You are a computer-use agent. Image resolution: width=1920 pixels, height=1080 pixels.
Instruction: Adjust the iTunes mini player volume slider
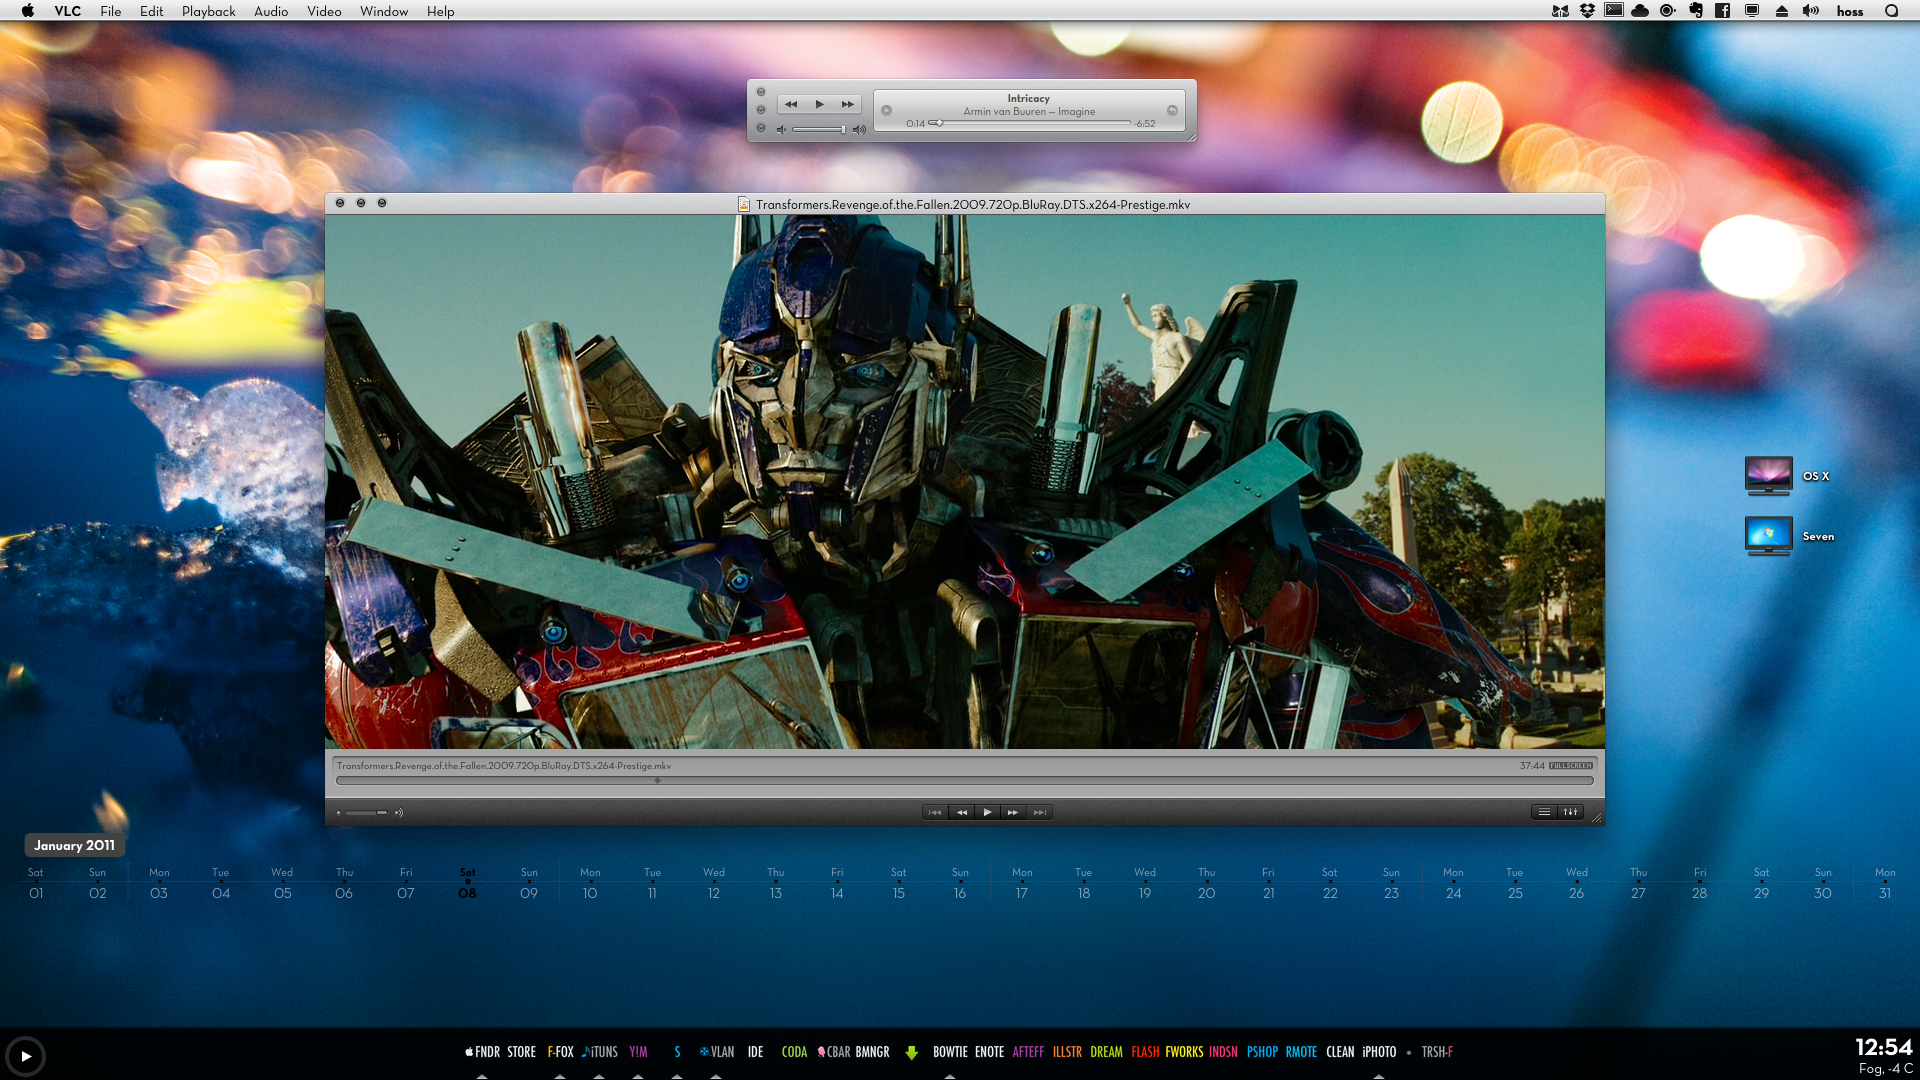(819, 129)
